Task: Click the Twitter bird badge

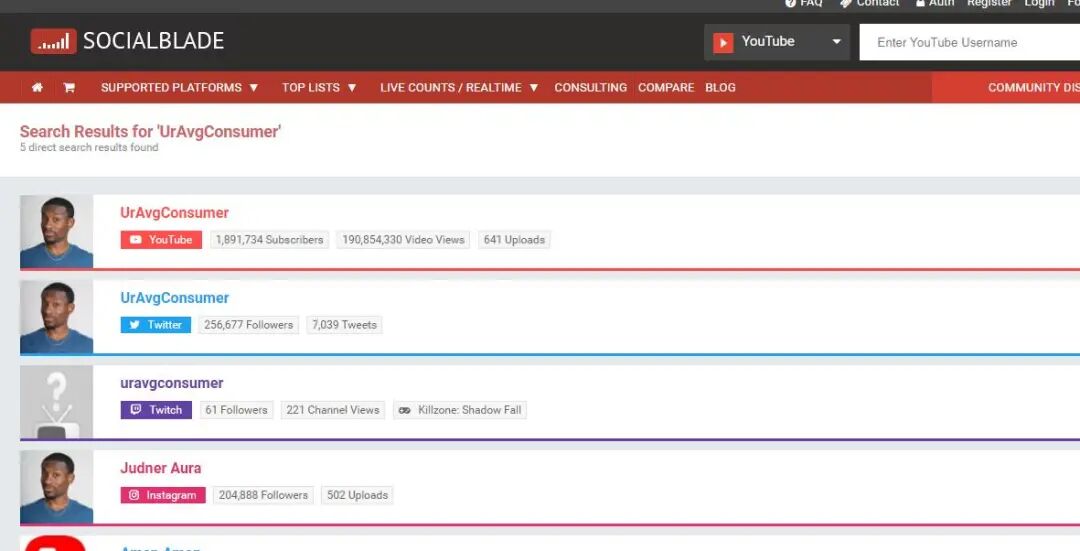Action: tap(156, 325)
